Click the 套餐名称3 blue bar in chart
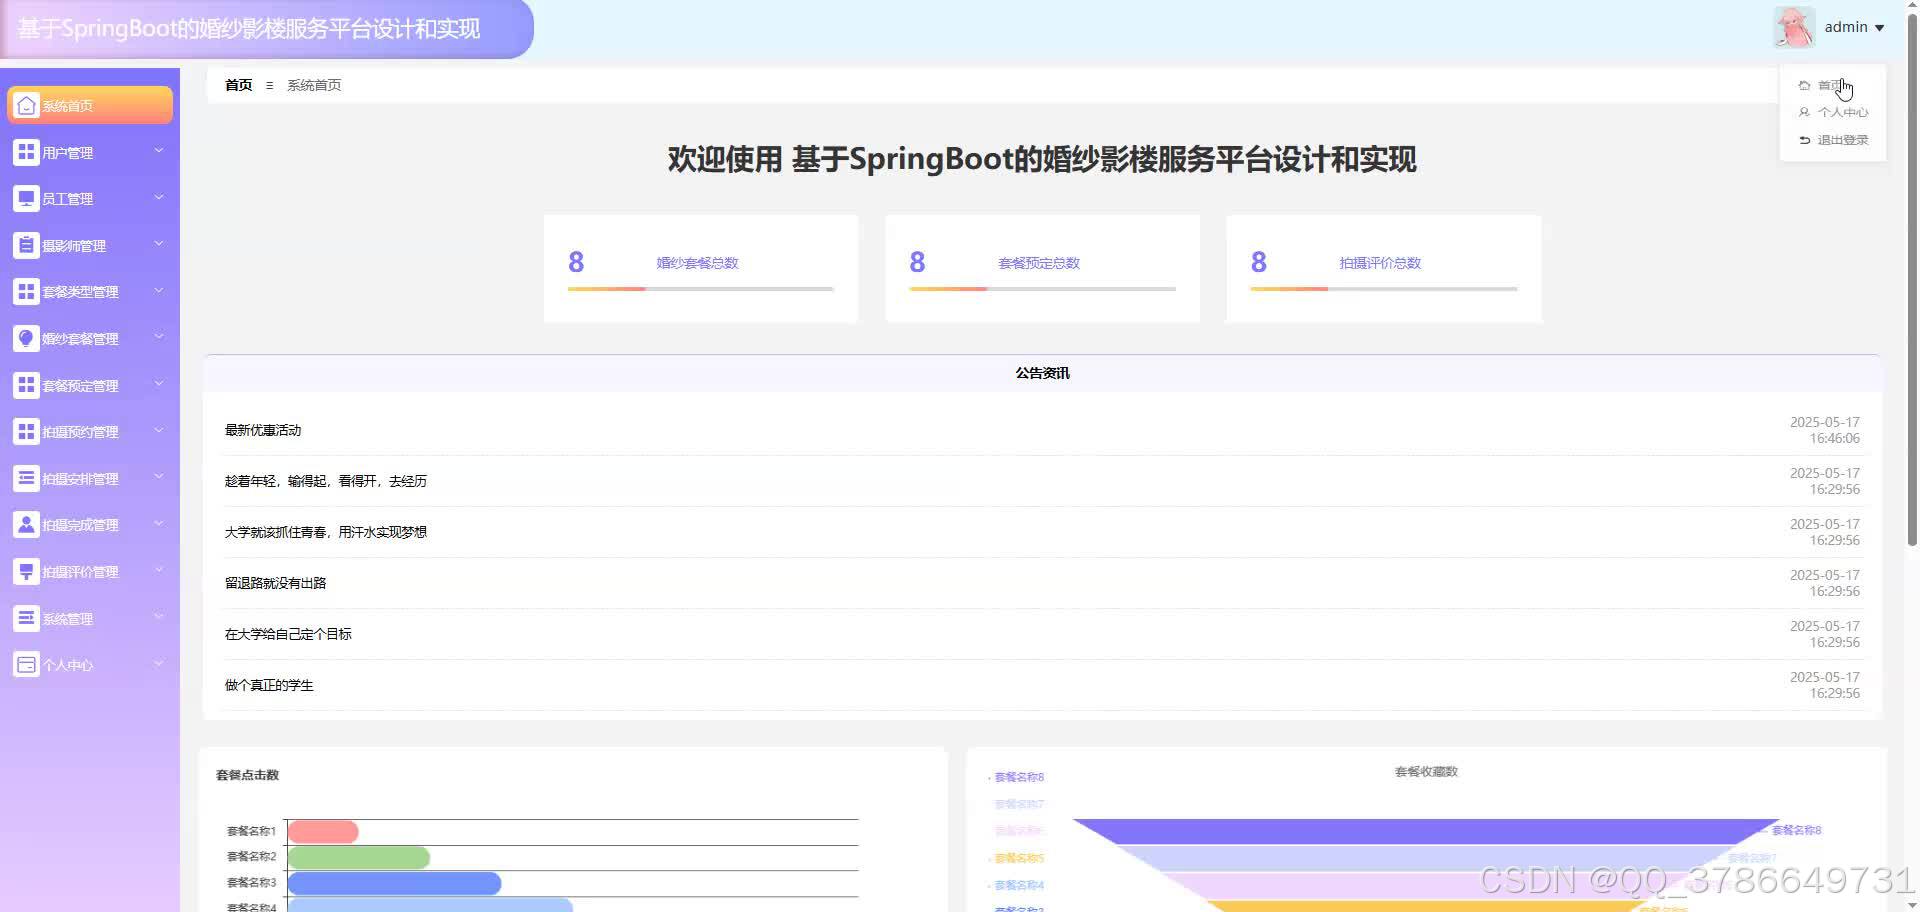This screenshot has height=912, width=1920. point(394,883)
